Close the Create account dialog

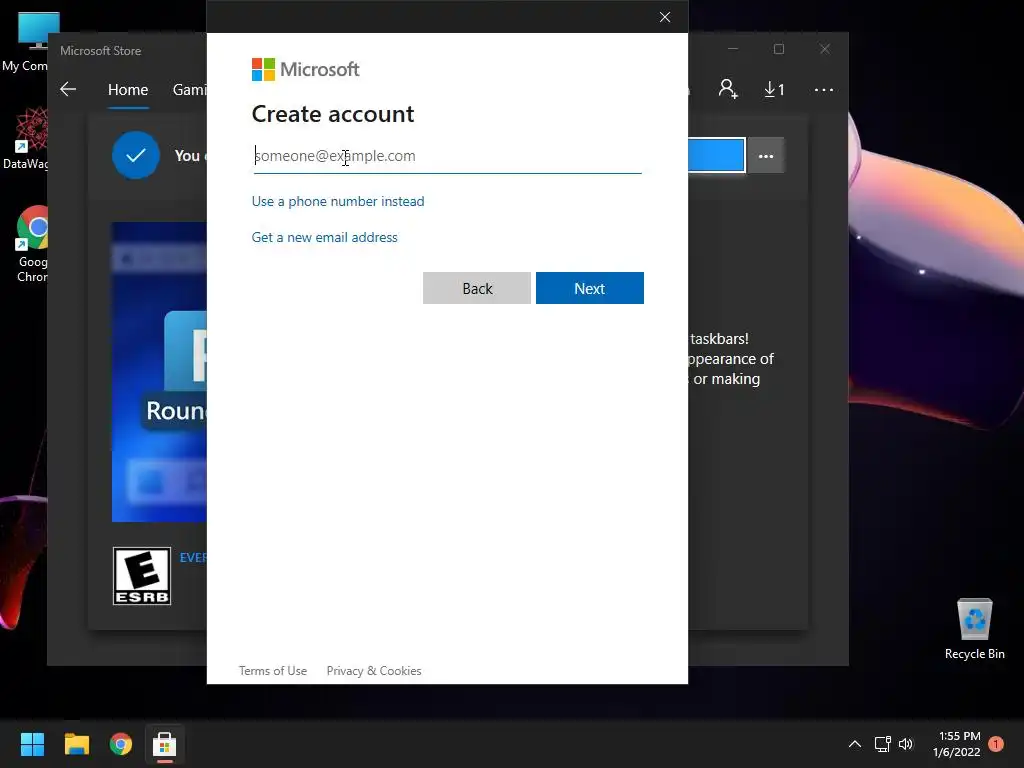point(665,17)
